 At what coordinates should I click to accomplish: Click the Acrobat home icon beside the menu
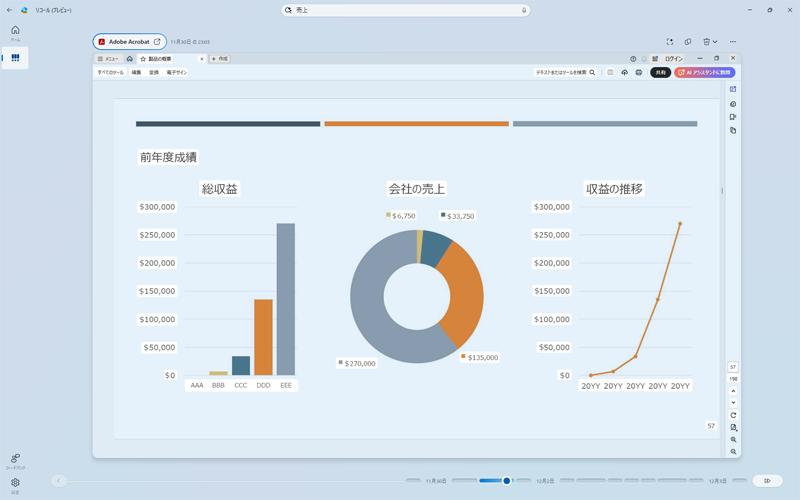[129, 59]
